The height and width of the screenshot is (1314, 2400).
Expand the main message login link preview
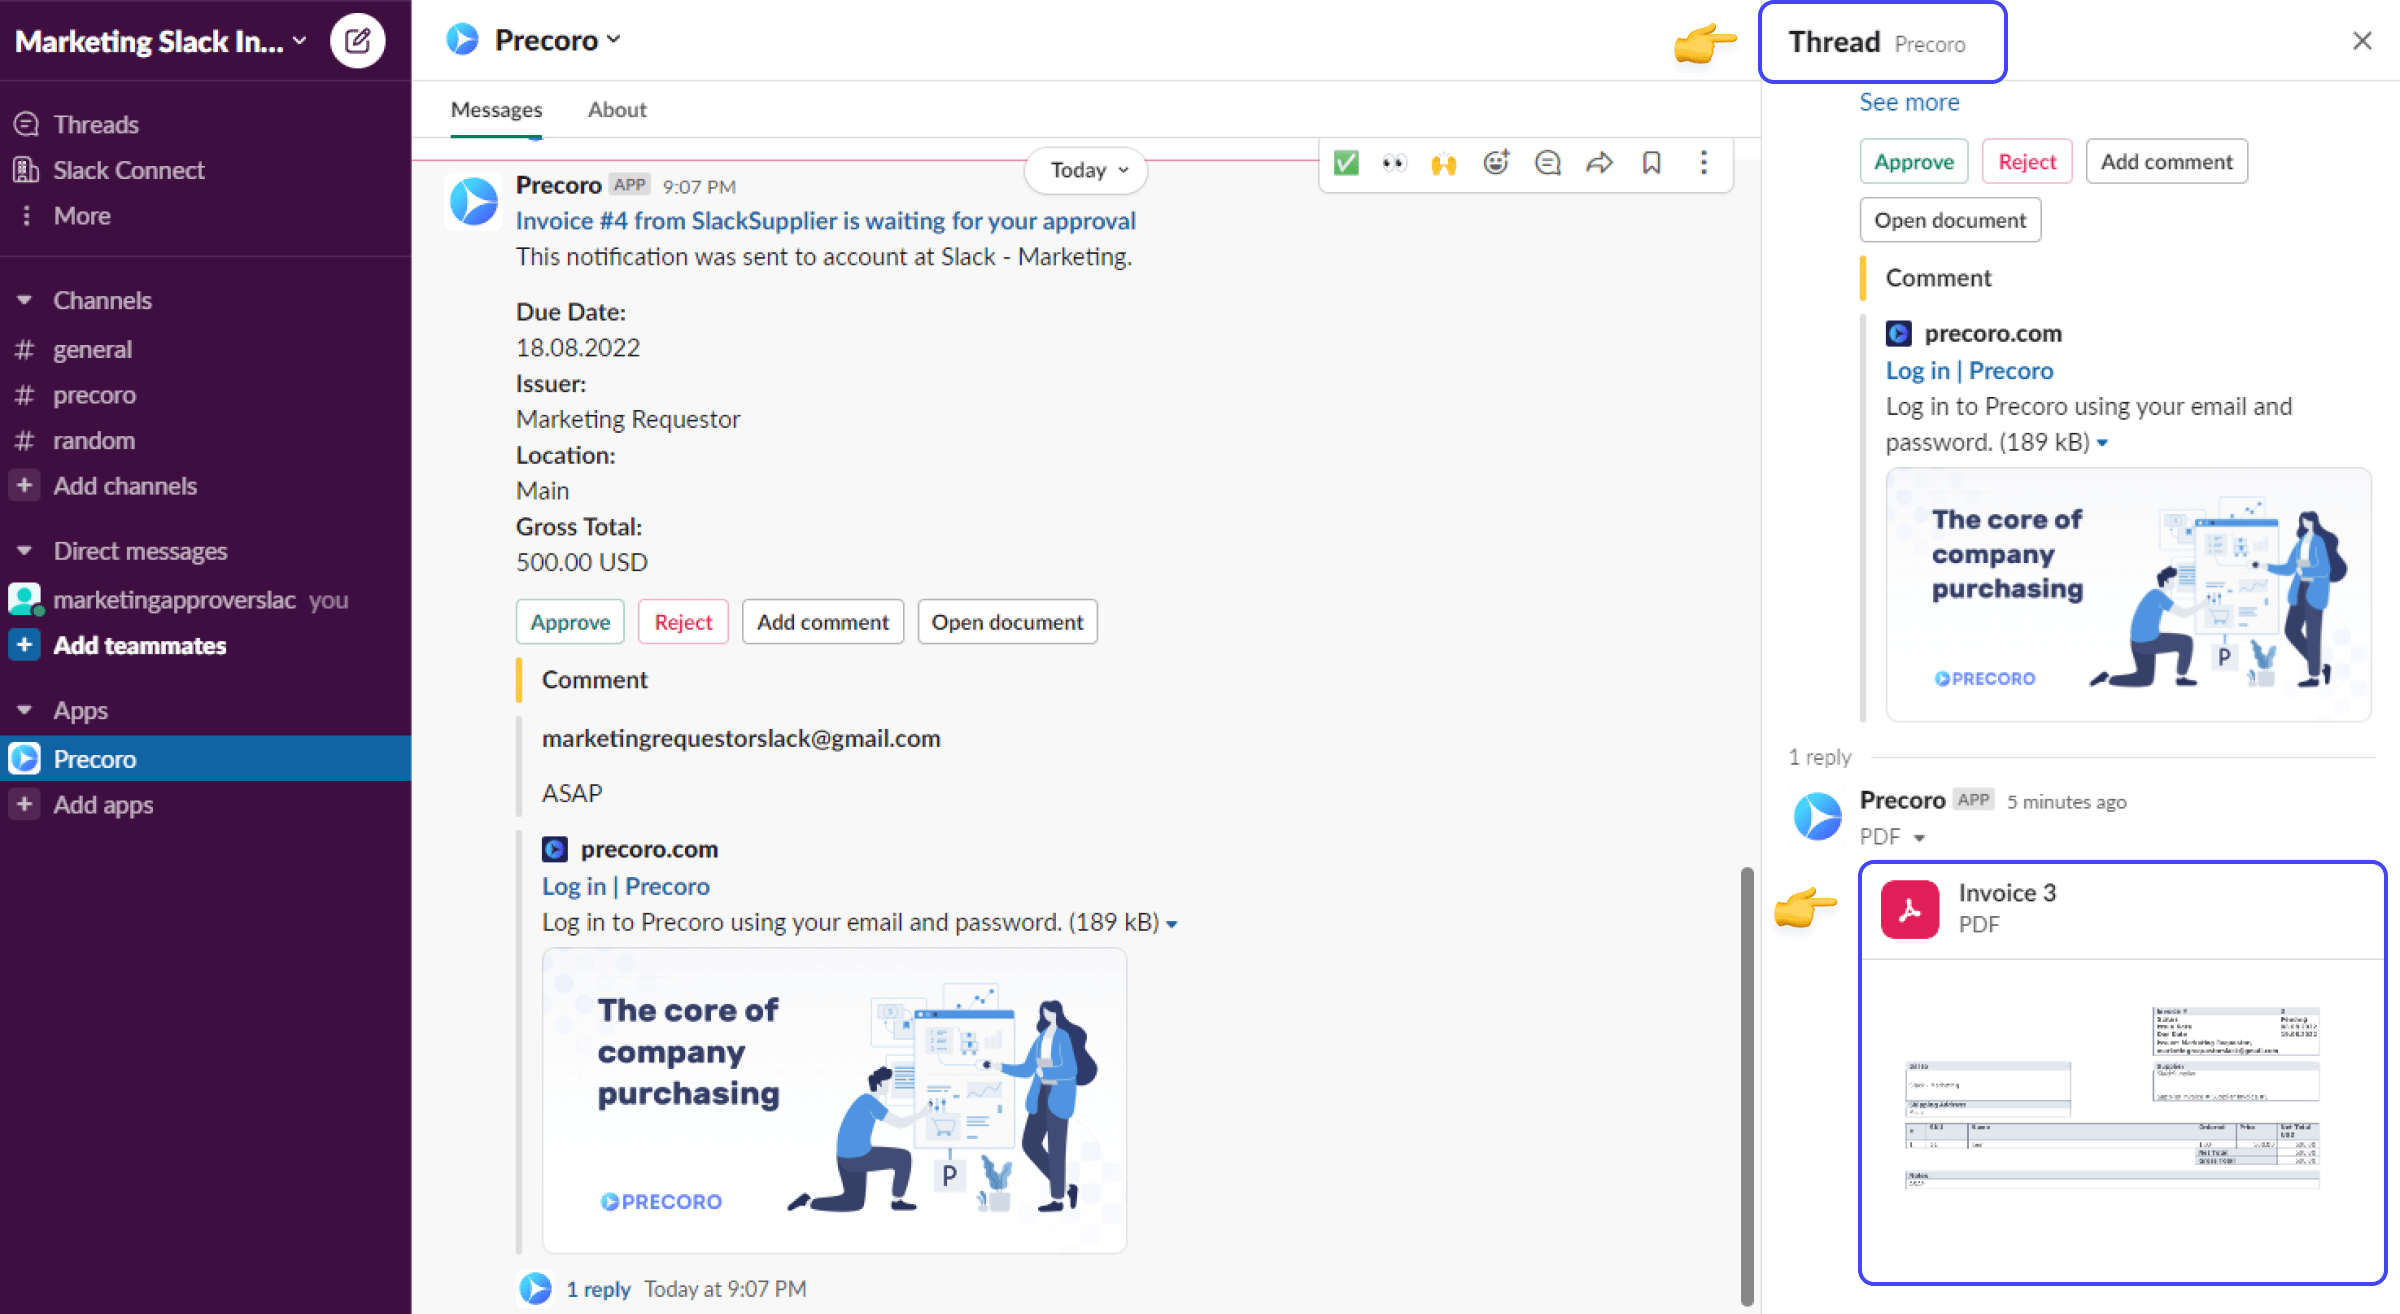coord(1174,922)
